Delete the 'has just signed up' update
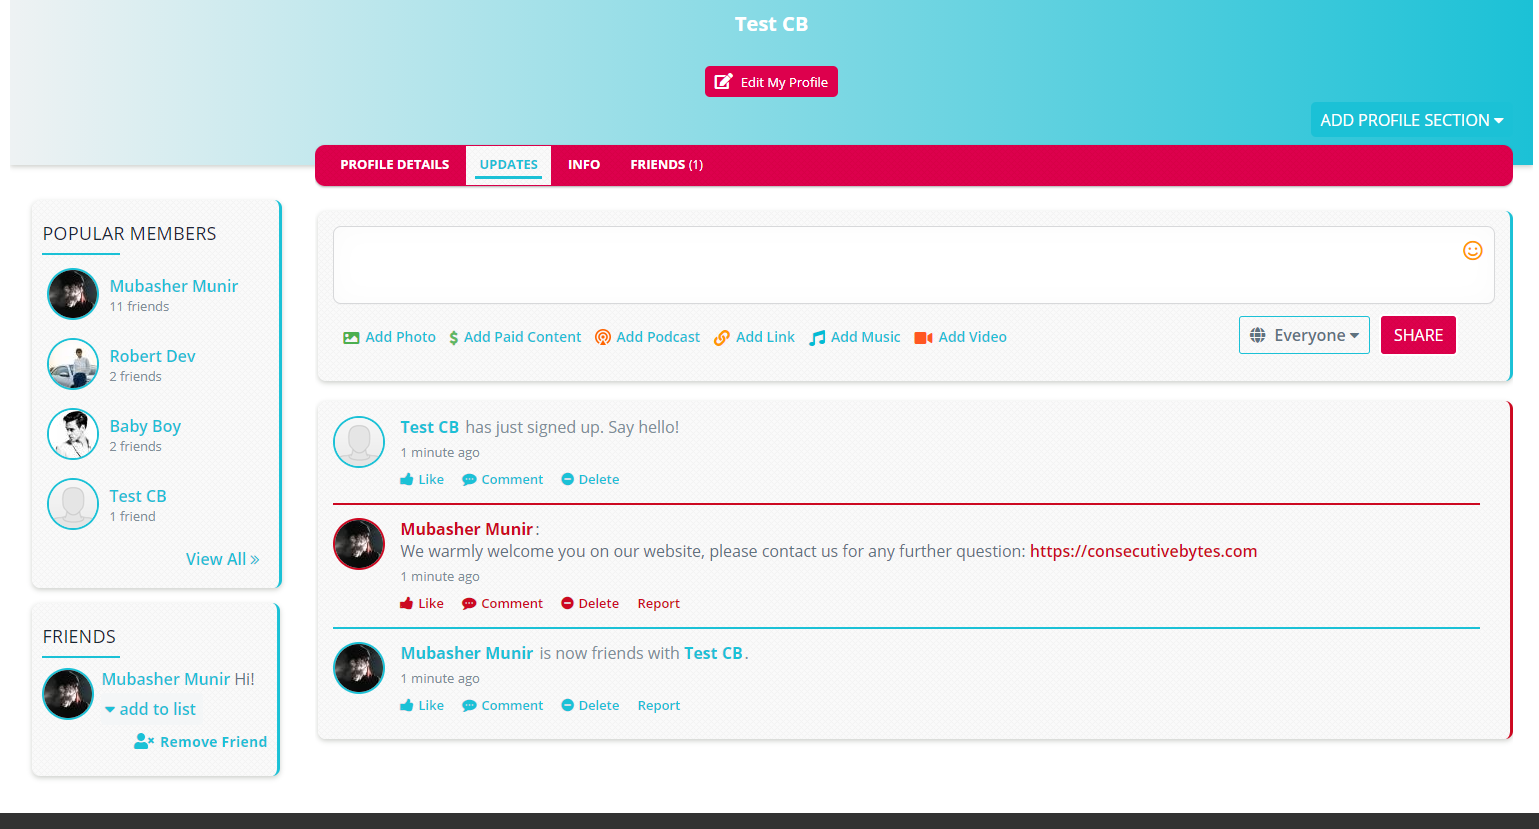This screenshot has height=829, width=1539. click(x=590, y=480)
